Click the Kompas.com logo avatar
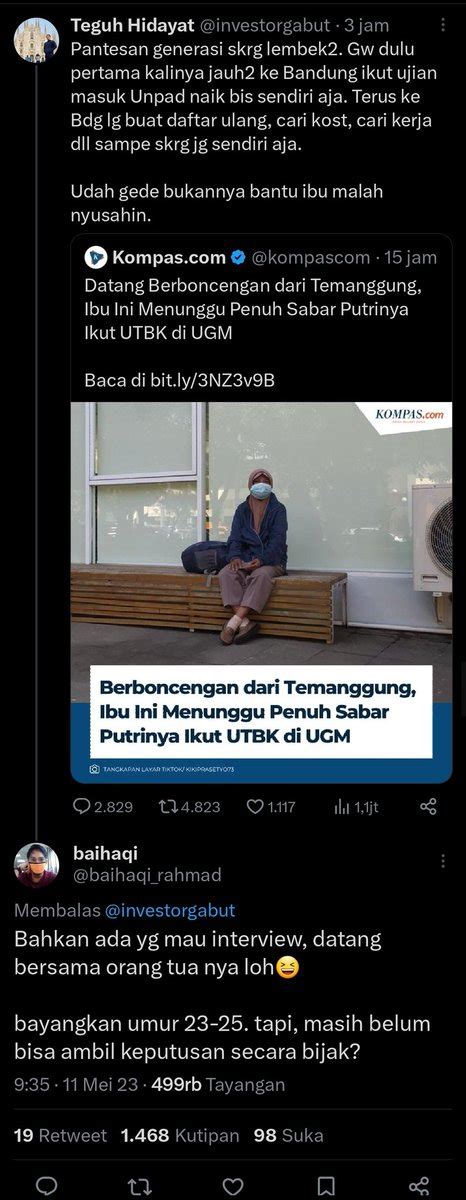This screenshot has width=466, height=1200. click(x=96, y=257)
